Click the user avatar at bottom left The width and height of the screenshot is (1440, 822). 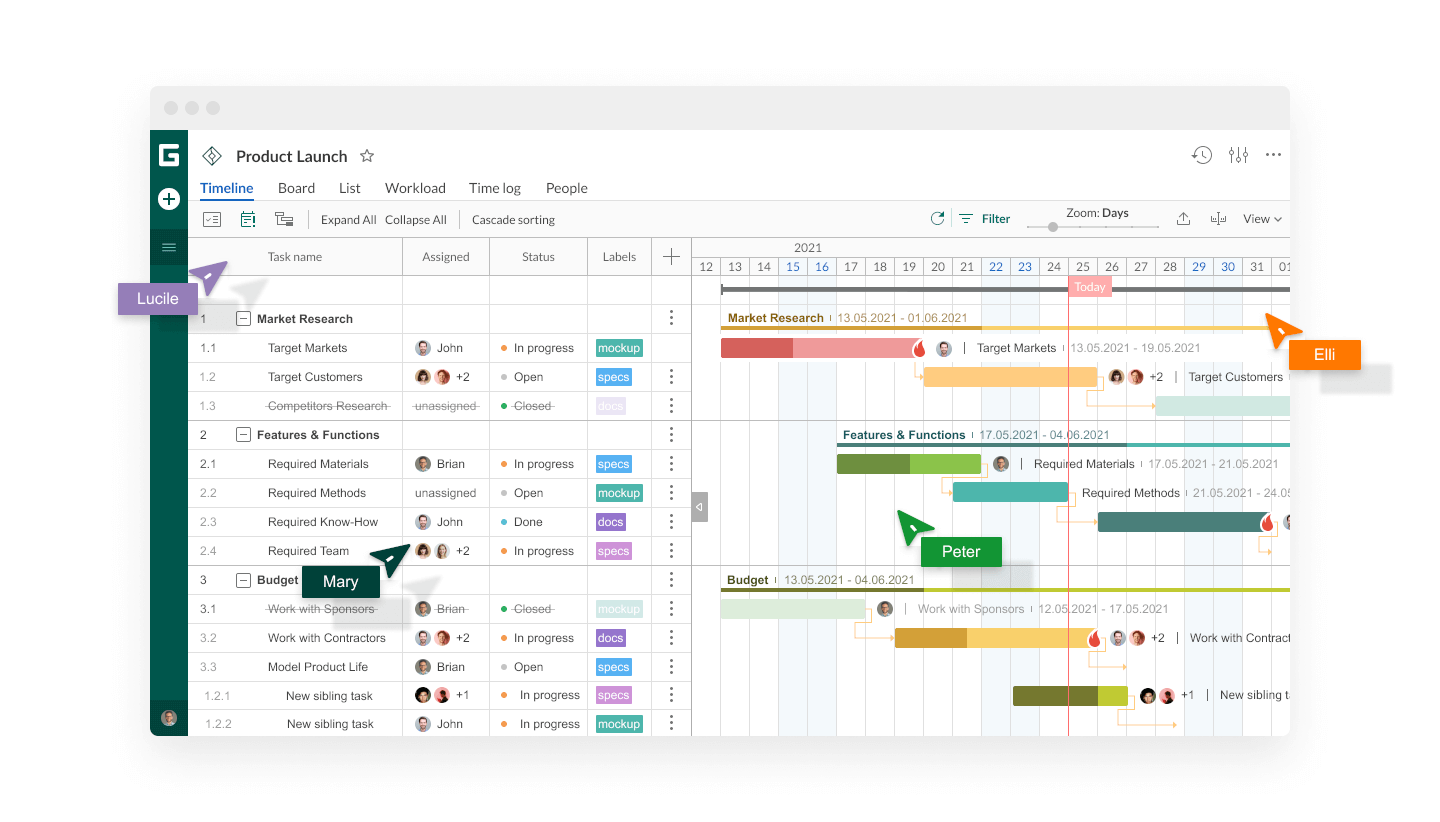(168, 717)
